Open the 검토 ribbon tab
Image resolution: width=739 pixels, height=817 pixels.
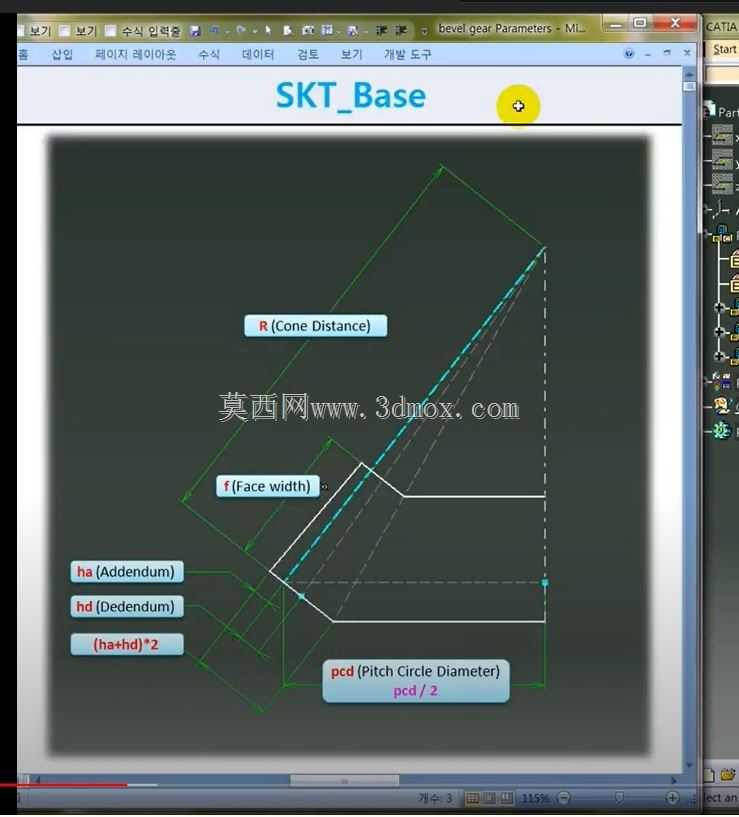[307, 54]
